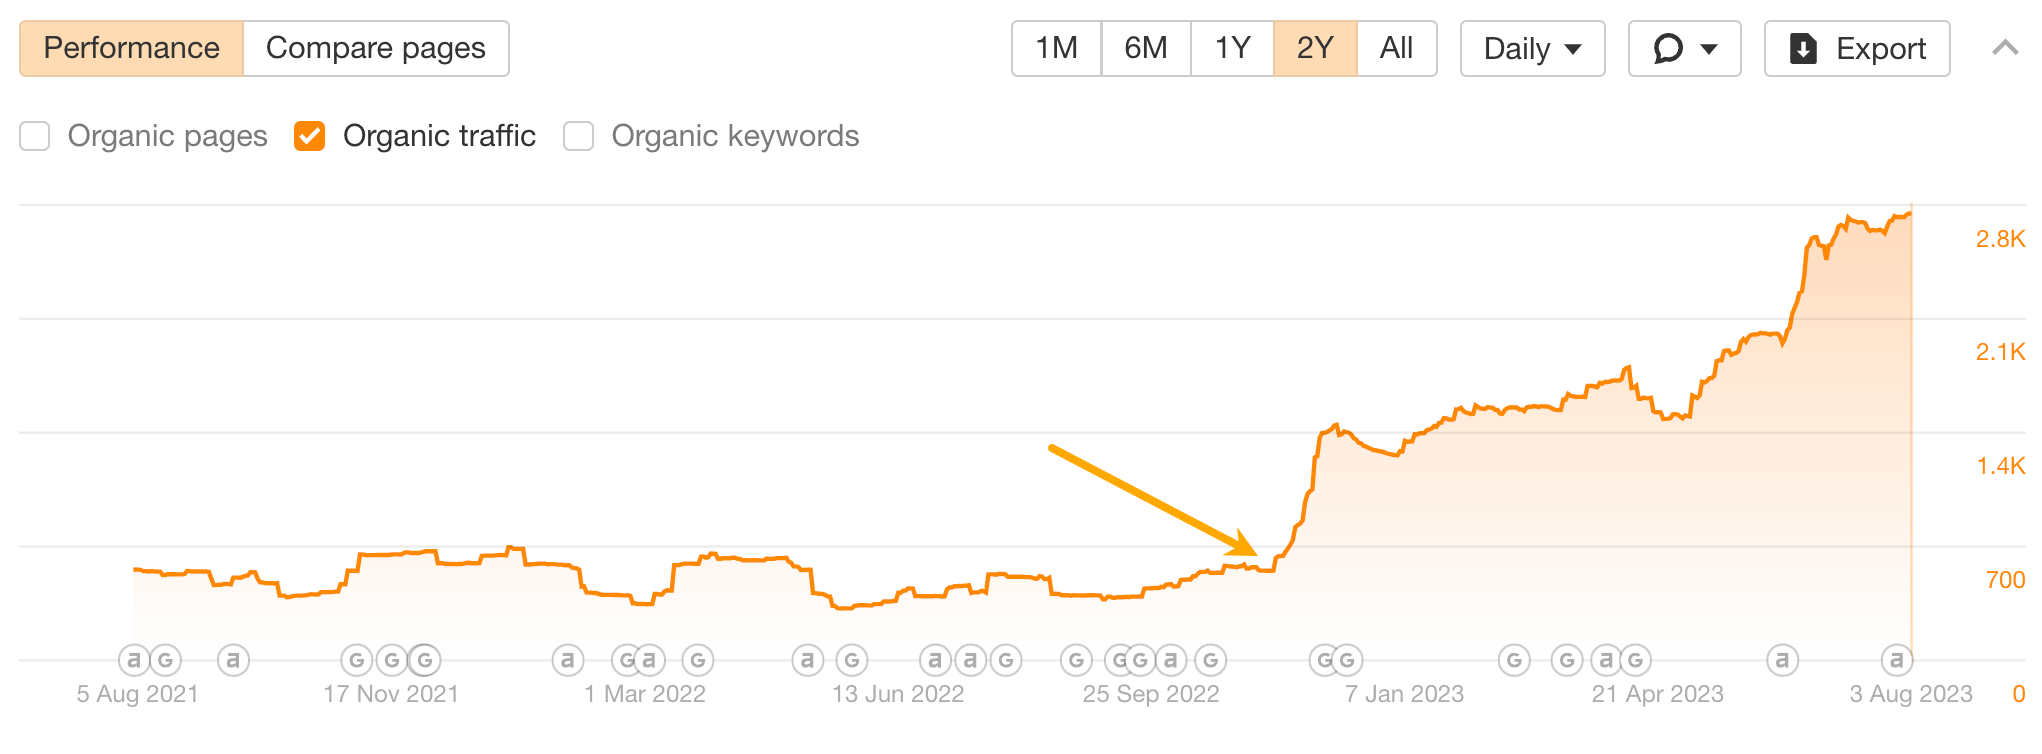Collapse the panel using the chevron
Viewport: 2042px width, 754px height.
point(2003,47)
